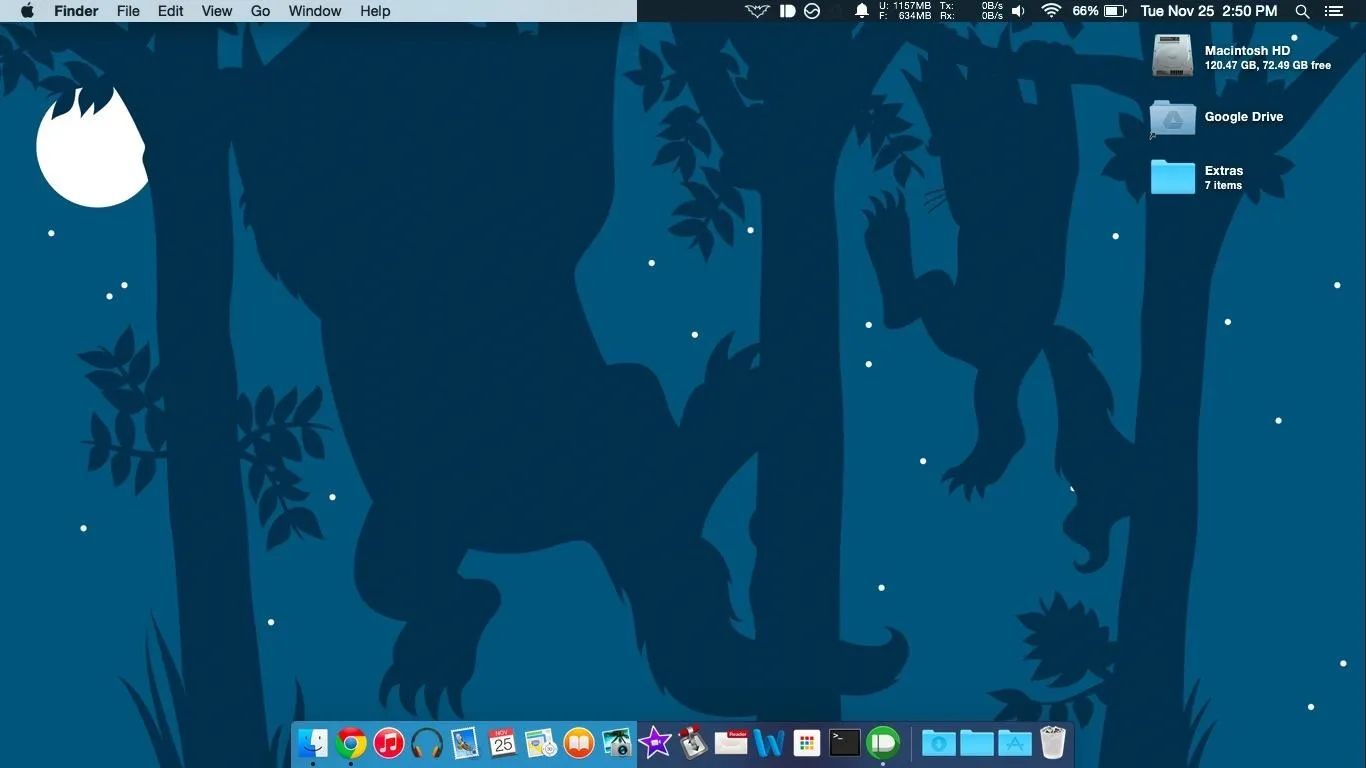
Task: Open the Reader envelope app icon
Action: (731, 743)
